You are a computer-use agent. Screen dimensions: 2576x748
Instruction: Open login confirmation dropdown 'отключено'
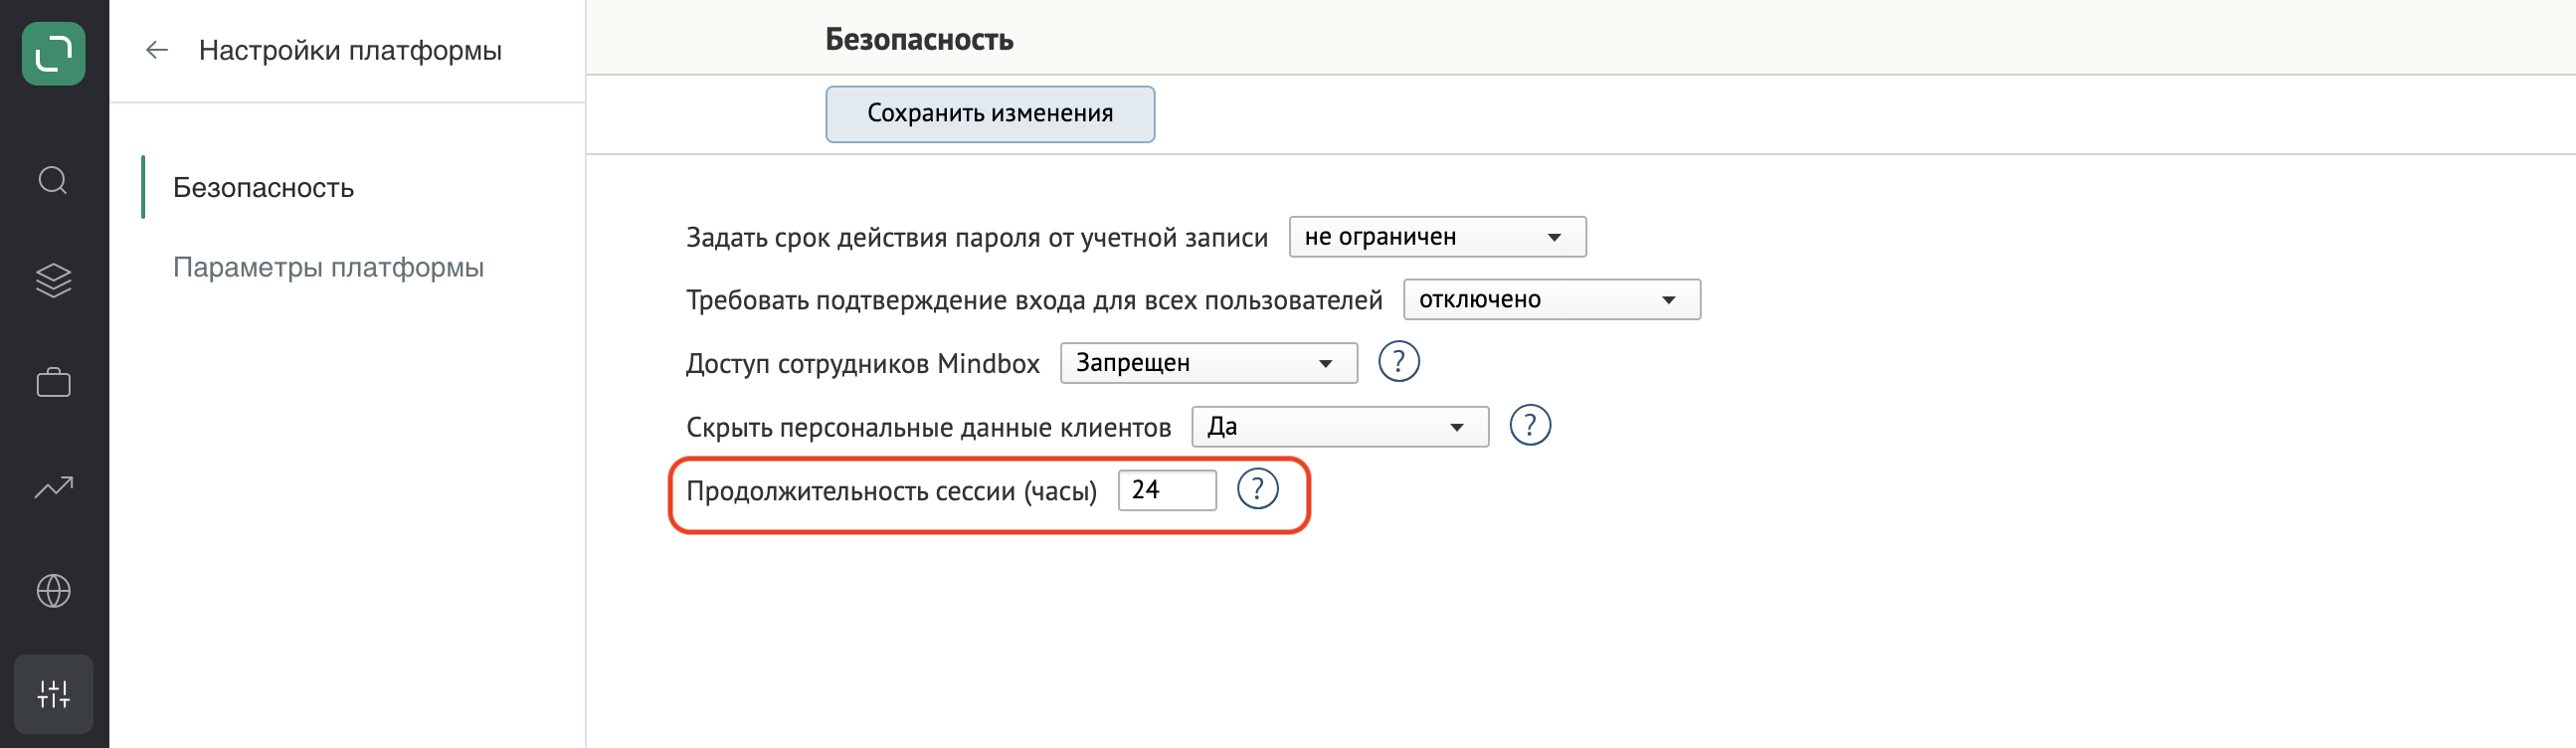[1551, 300]
